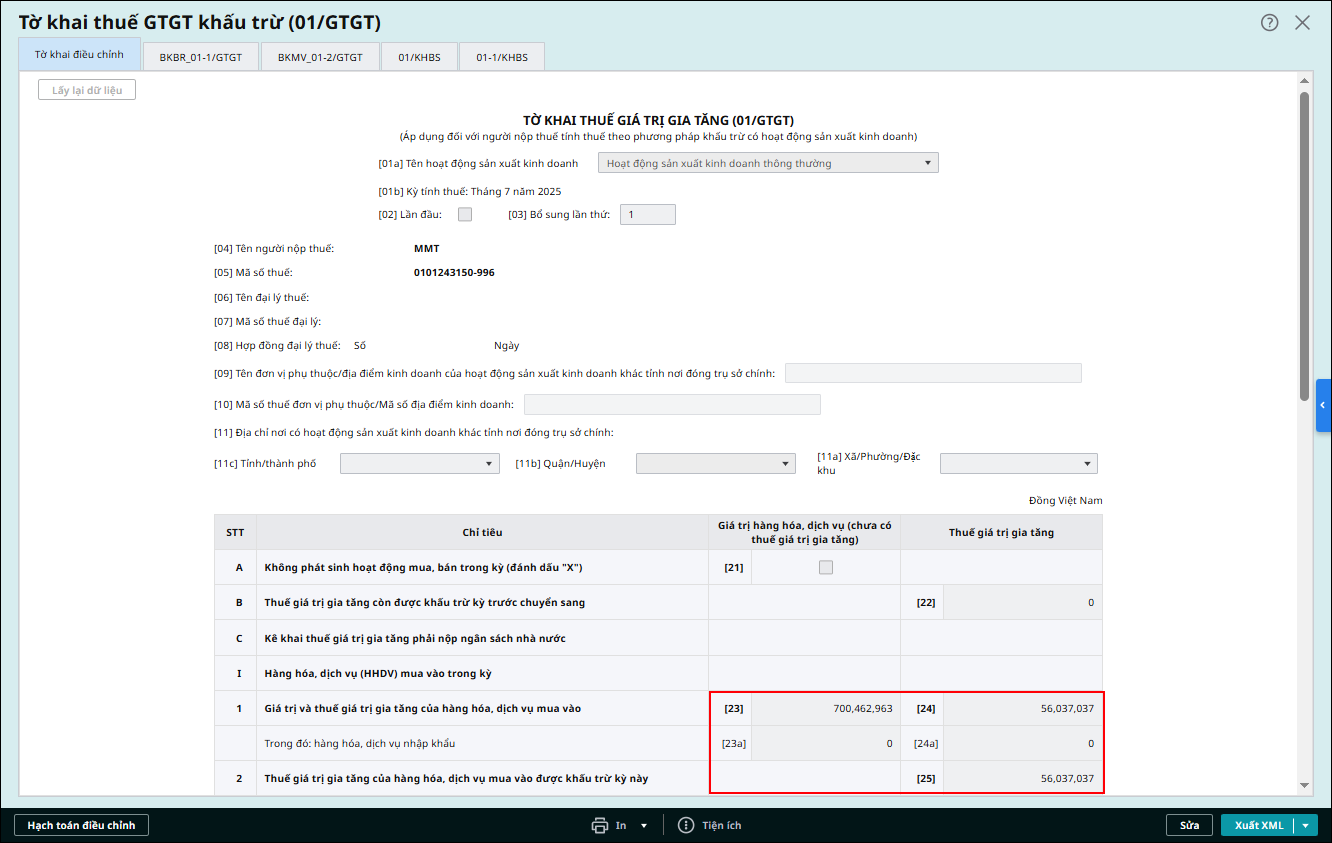Click the help question mark icon

[1269, 23]
